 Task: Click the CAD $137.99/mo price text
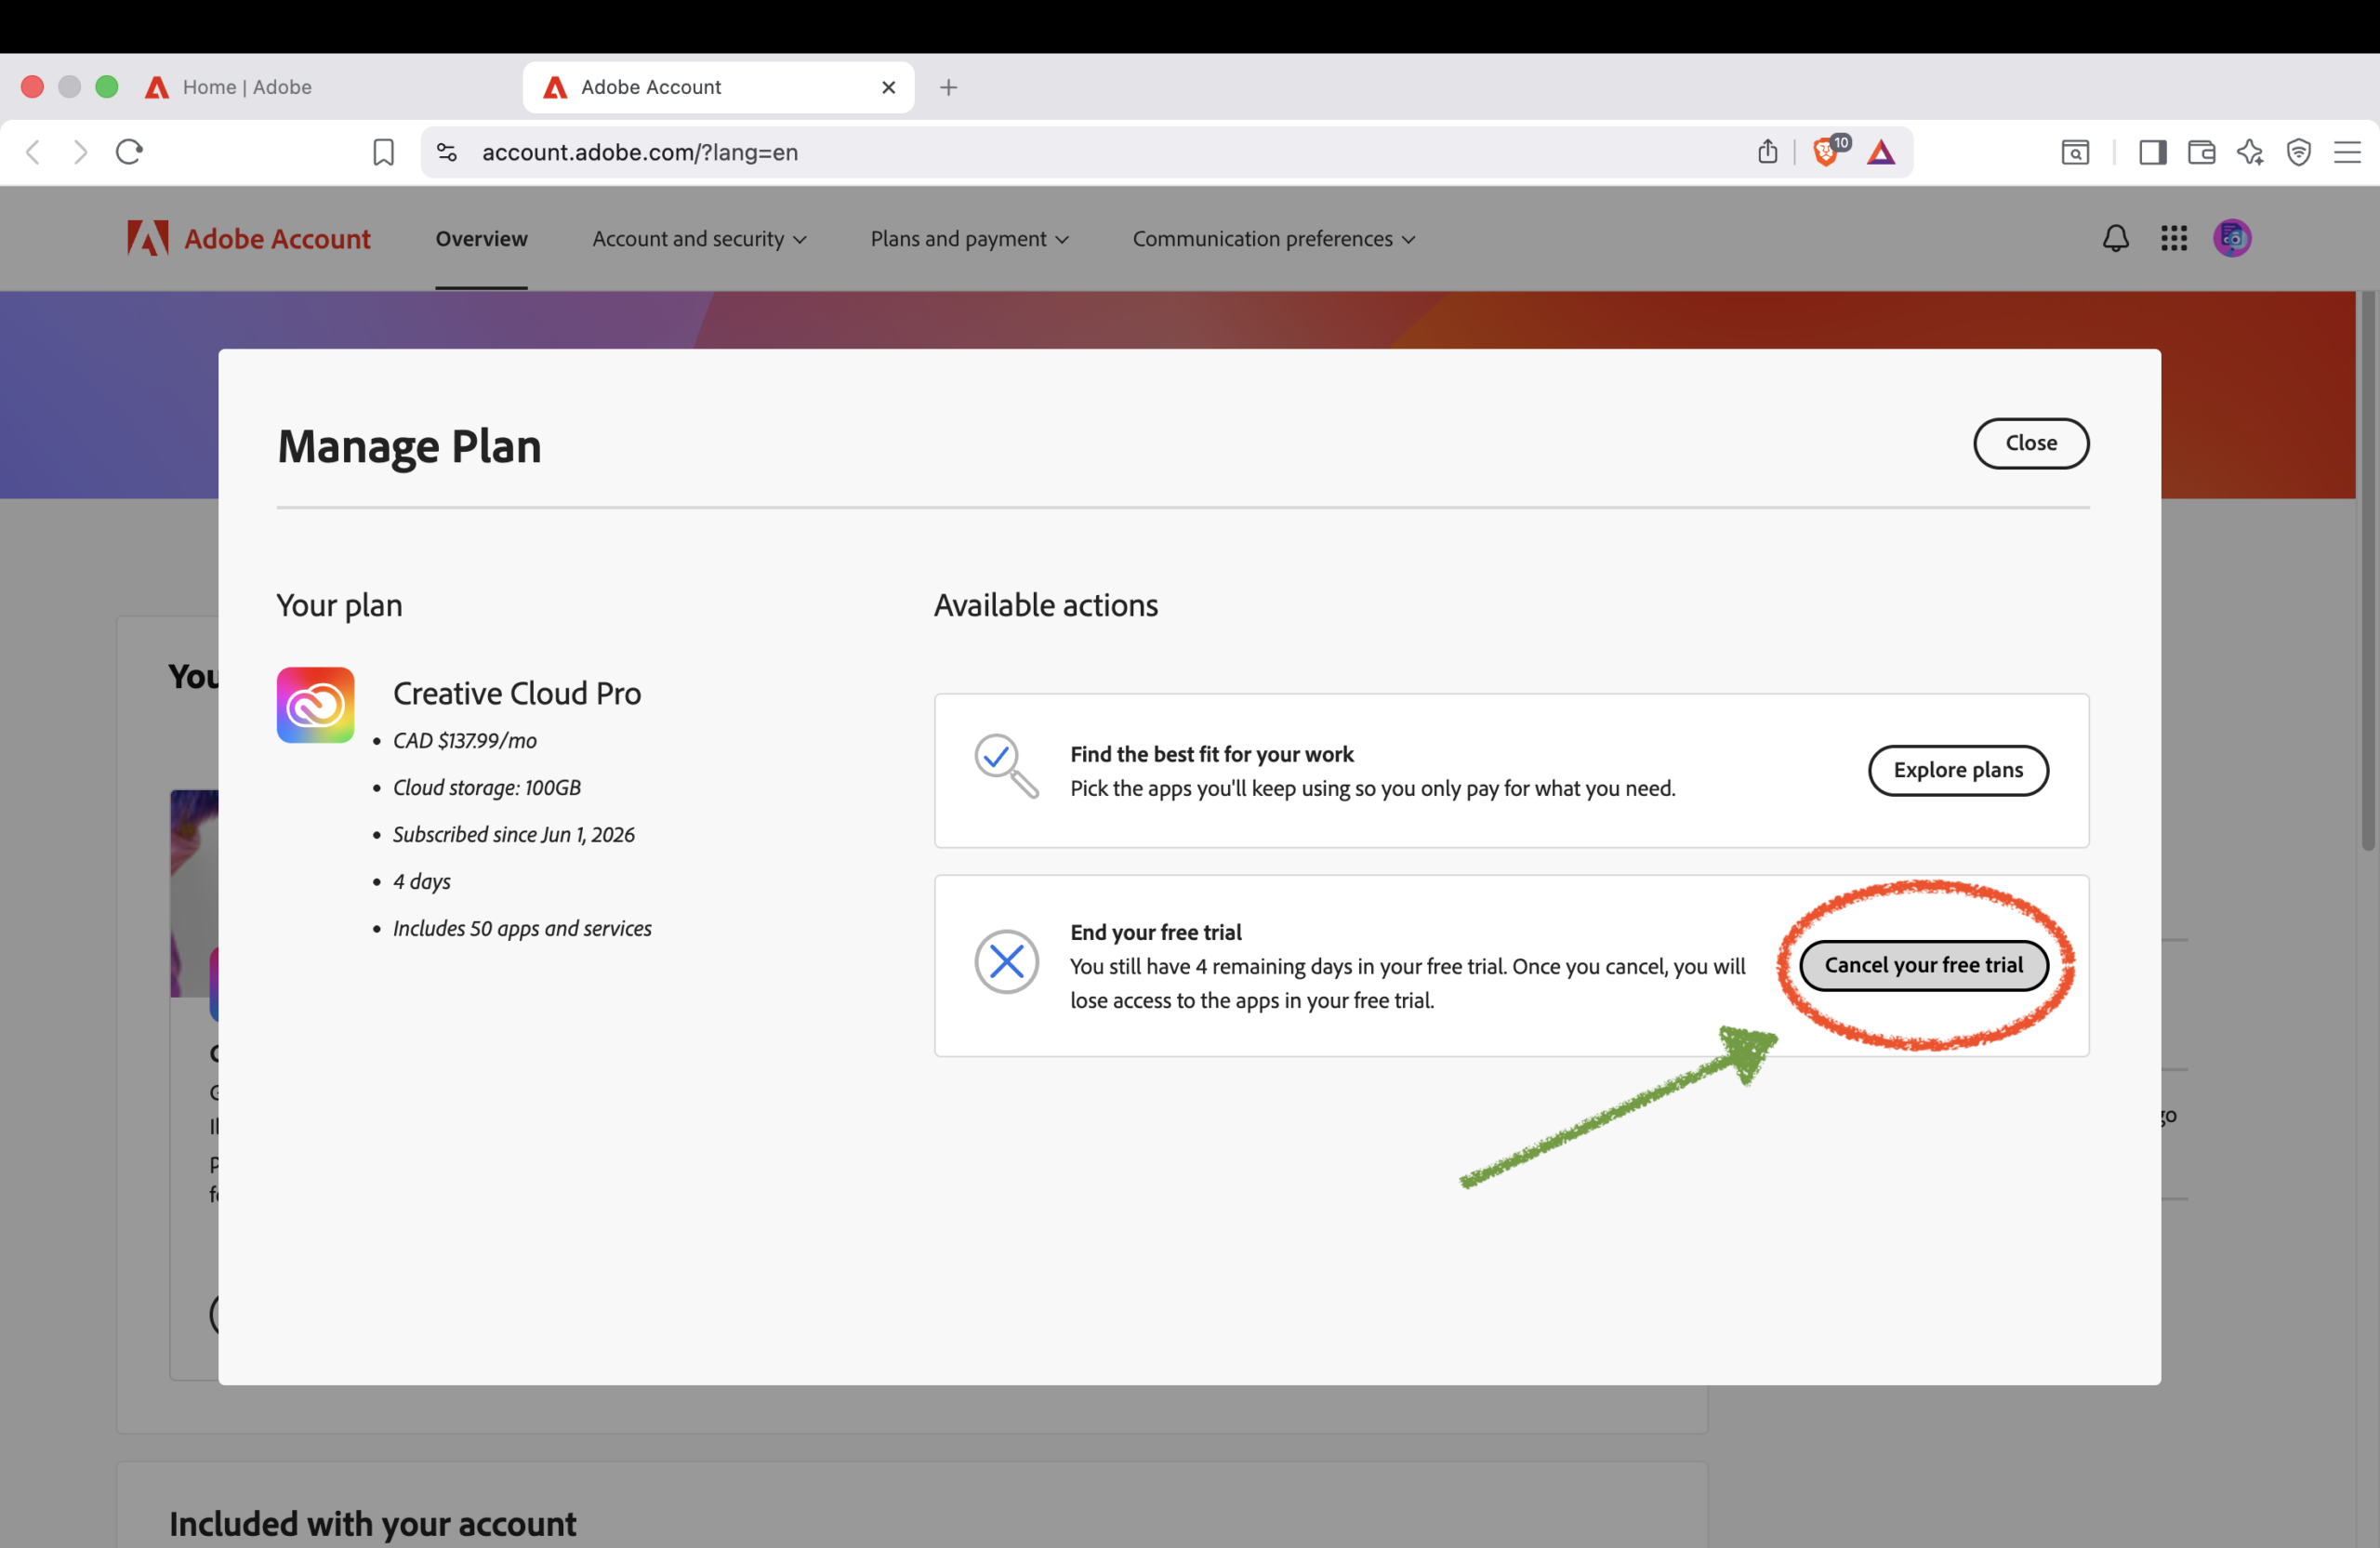coord(464,740)
